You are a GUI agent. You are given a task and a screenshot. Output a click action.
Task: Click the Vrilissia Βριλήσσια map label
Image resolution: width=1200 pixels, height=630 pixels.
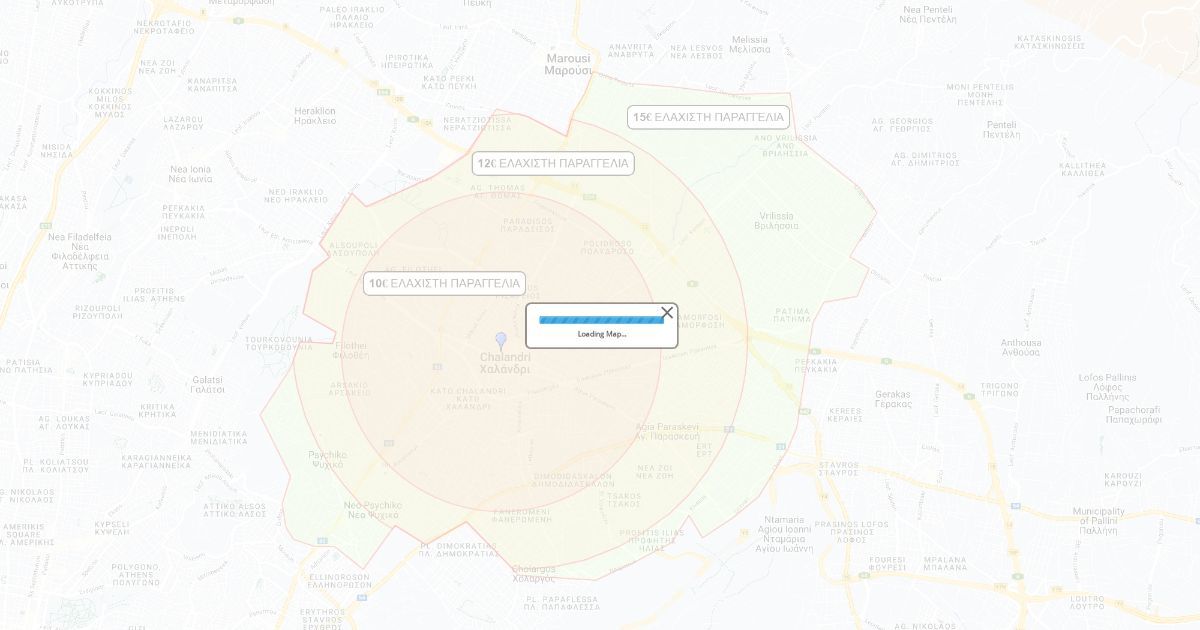point(777,220)
